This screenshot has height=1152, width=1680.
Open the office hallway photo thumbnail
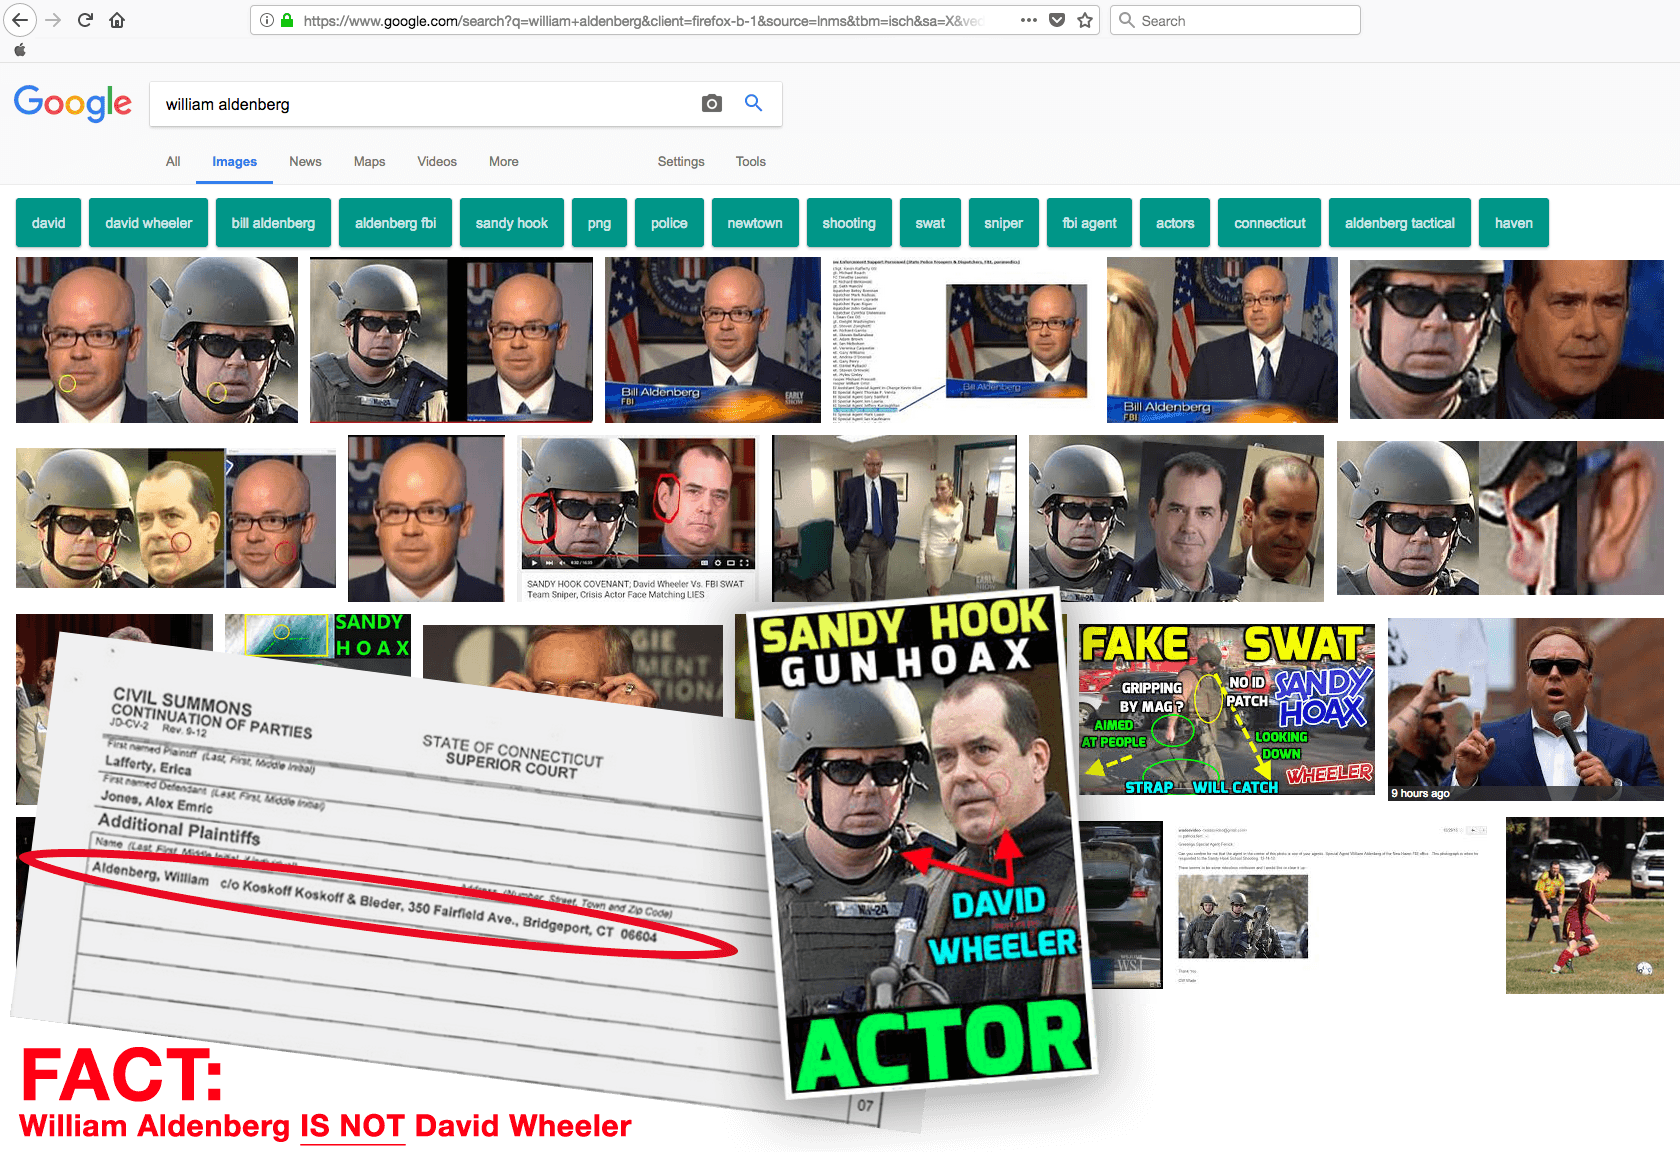pos(894,519)
